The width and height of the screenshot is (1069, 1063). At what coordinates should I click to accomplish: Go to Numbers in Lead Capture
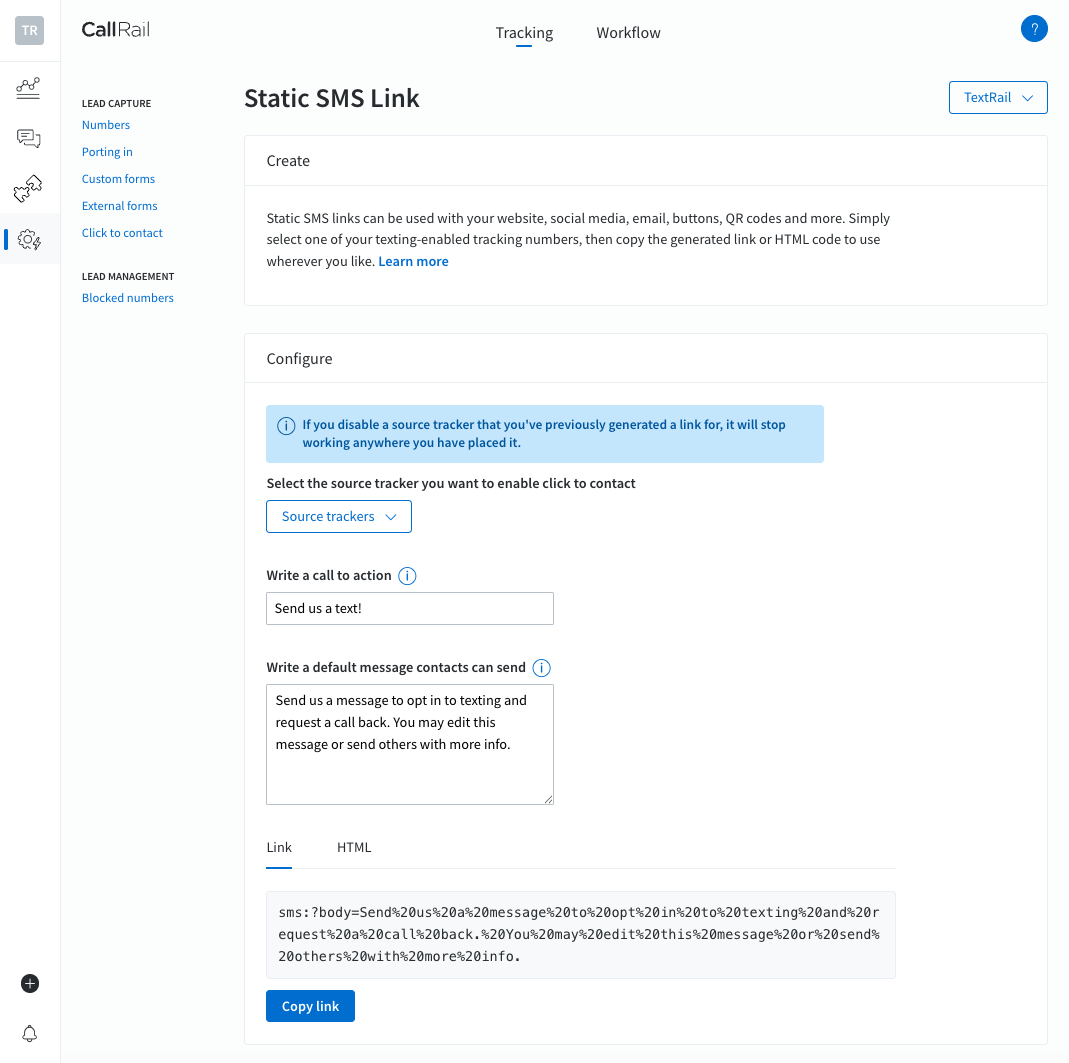click(x=106, y=125)
